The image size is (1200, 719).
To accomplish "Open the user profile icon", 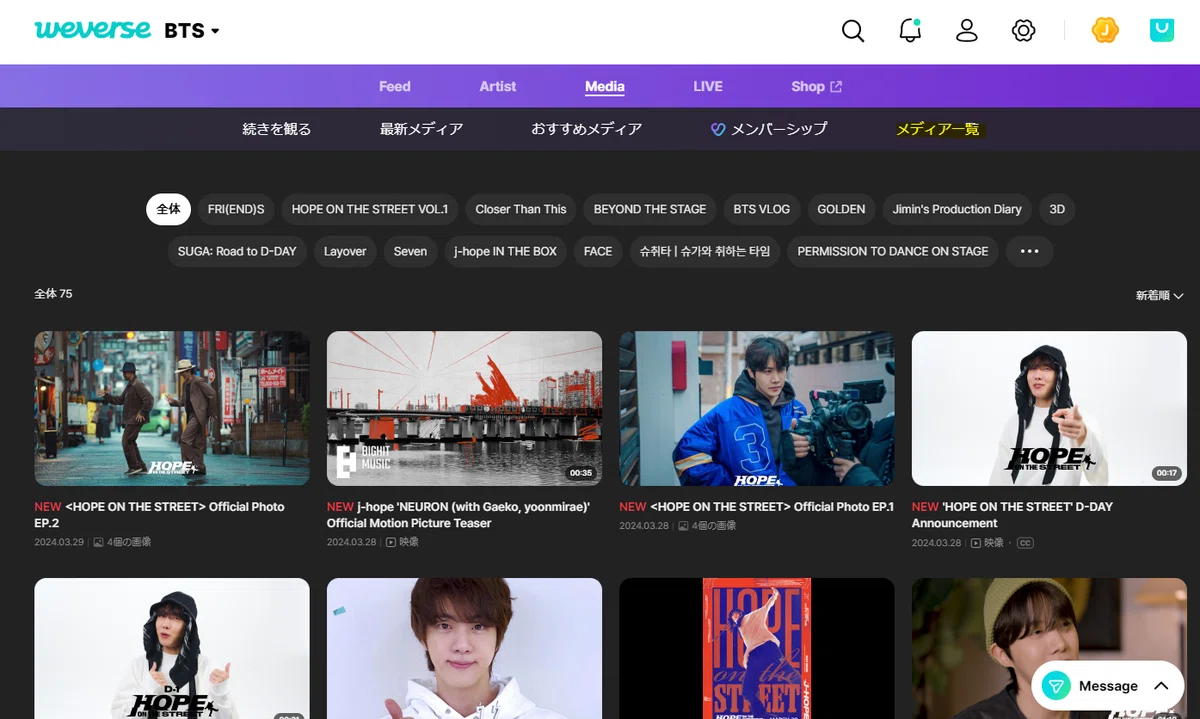I will pyautogui.click(x=966, y=31).
